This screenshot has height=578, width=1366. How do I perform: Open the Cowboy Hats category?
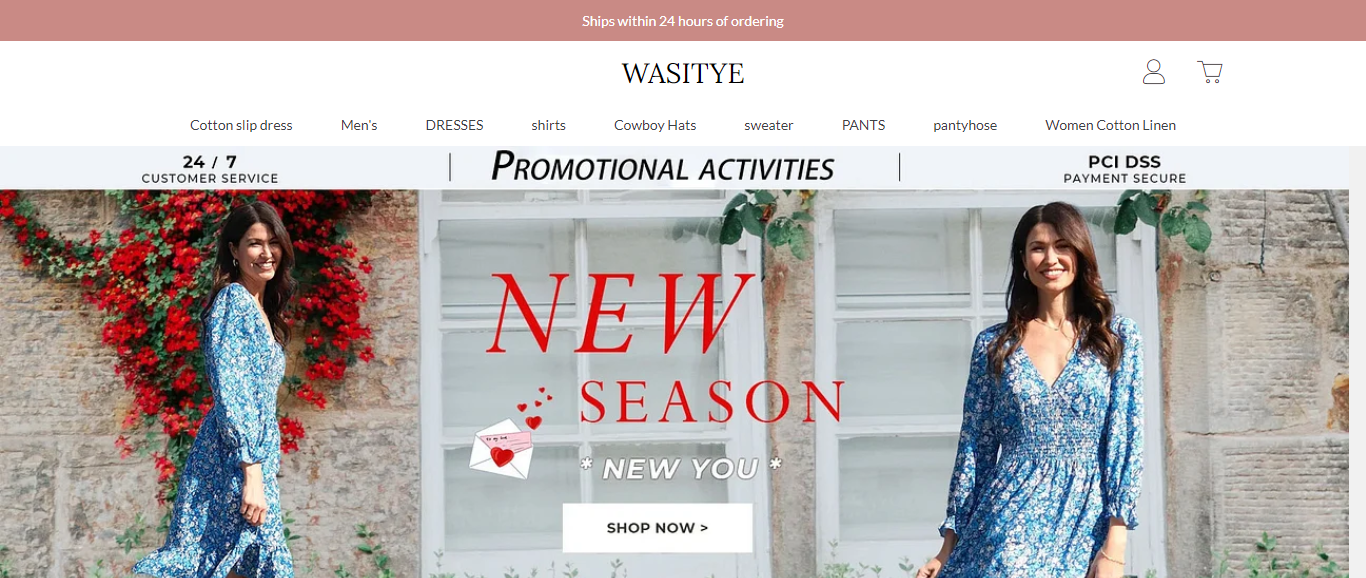coord(655,125)
